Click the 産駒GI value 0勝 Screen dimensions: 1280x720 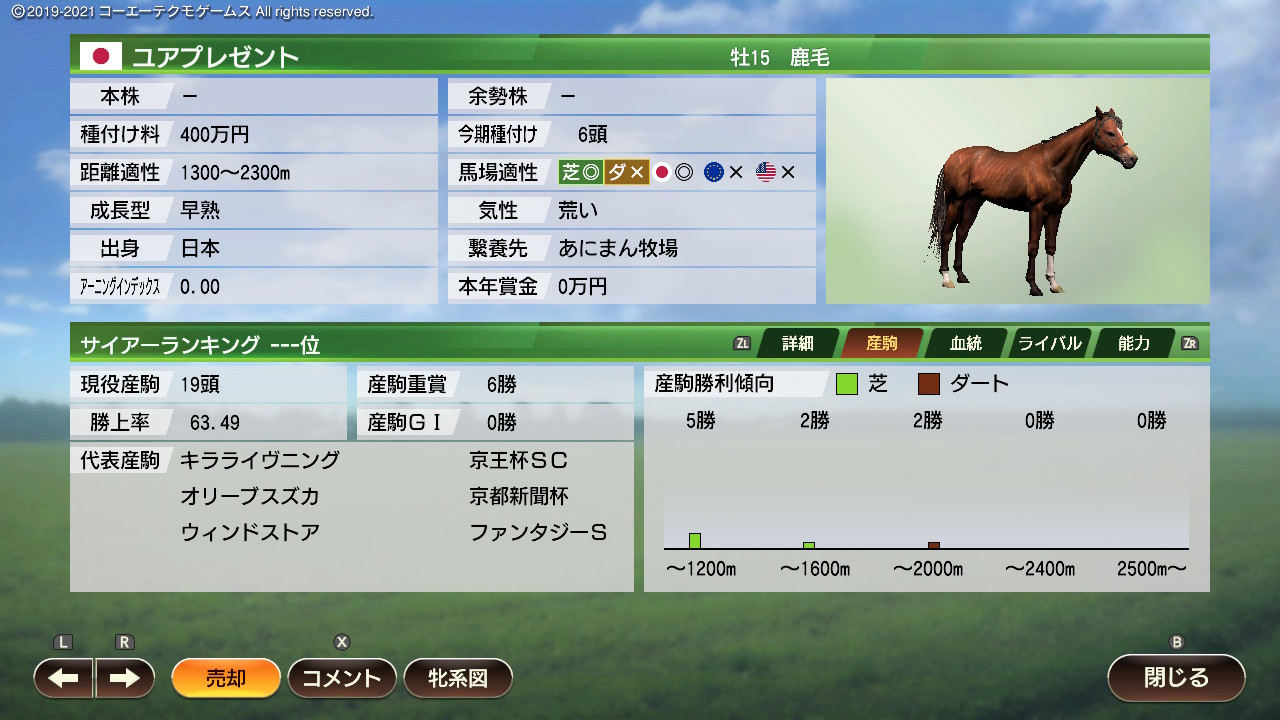502,422
